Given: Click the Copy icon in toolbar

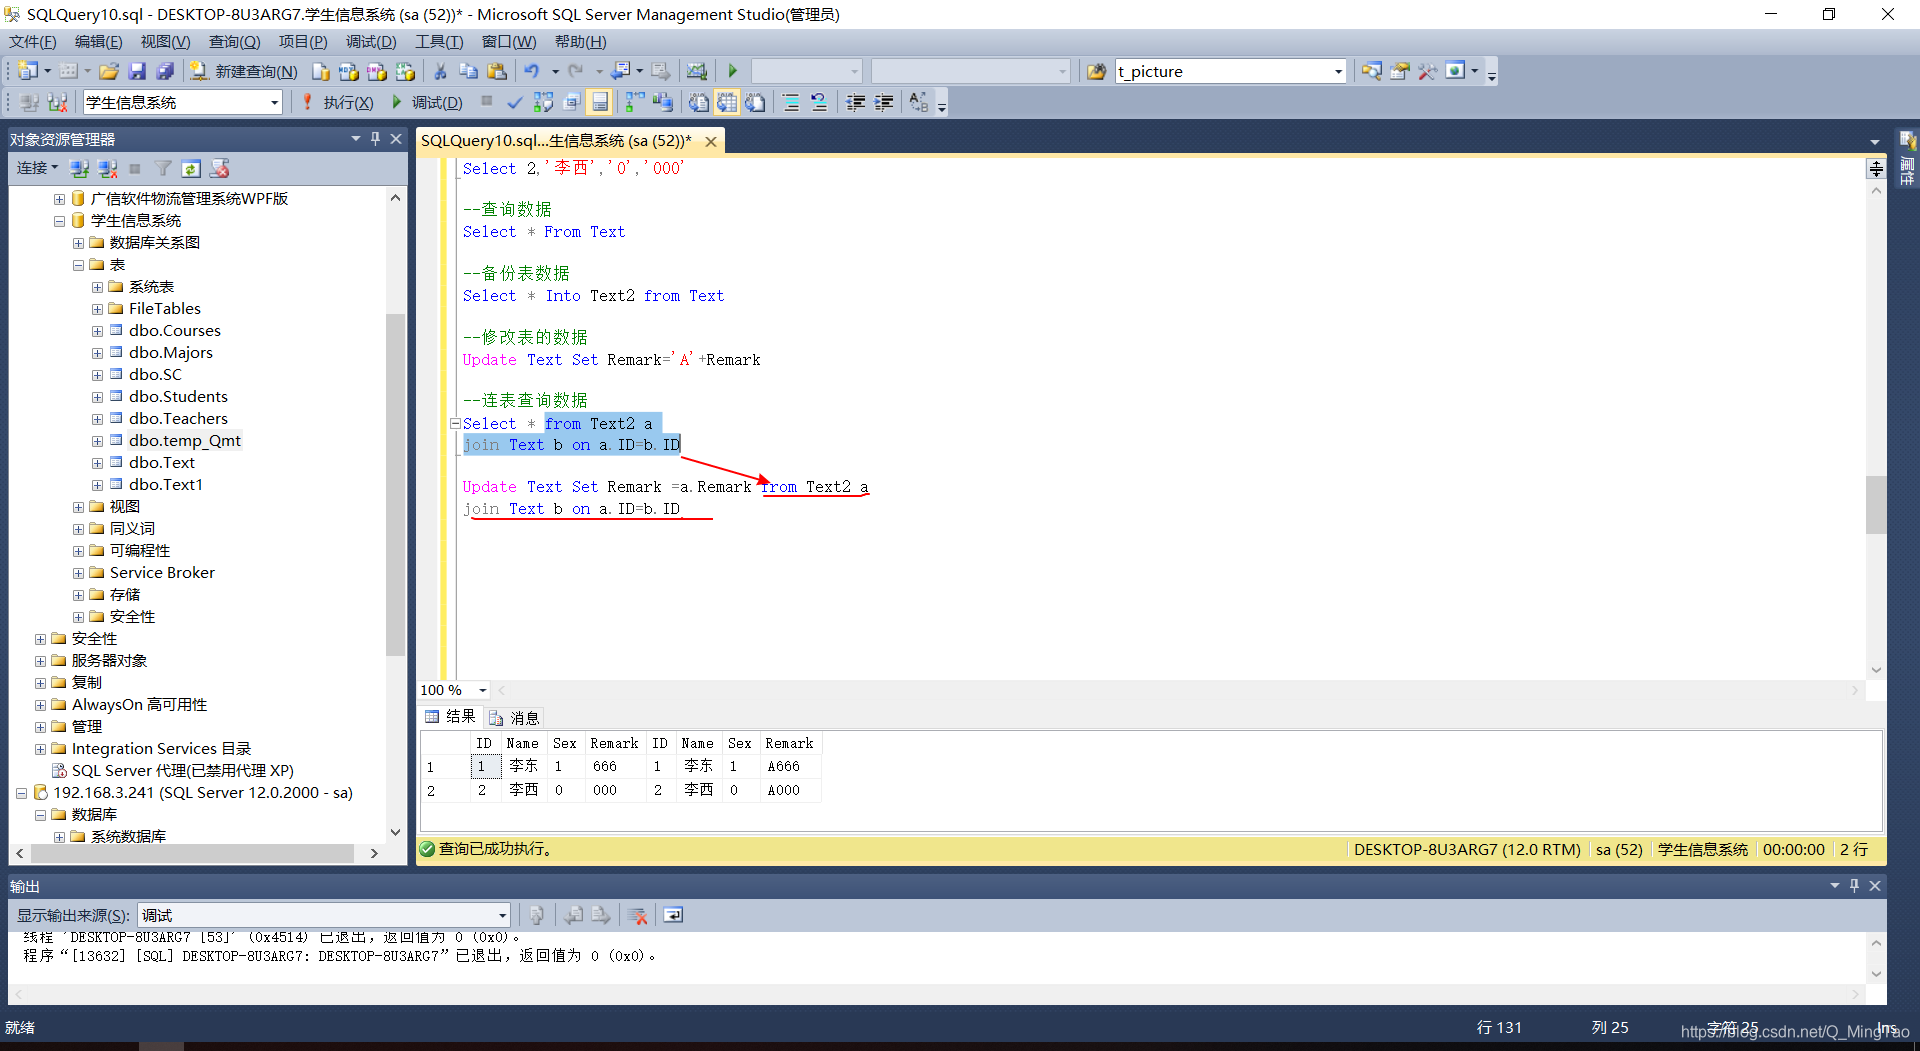Looking at the screenshot, I should pyautogui.click(x=468, y=71).
